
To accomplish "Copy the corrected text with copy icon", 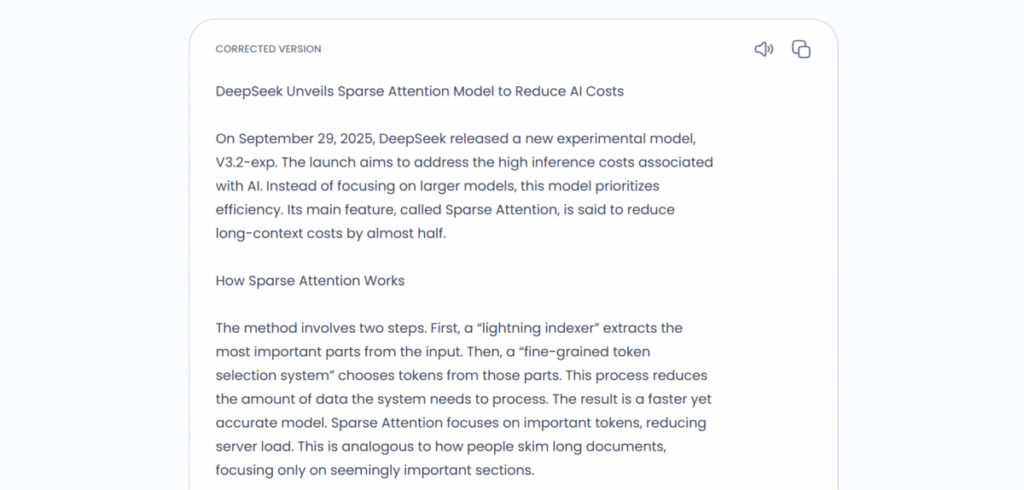I will pyautogui.click(x=801, y=49).
